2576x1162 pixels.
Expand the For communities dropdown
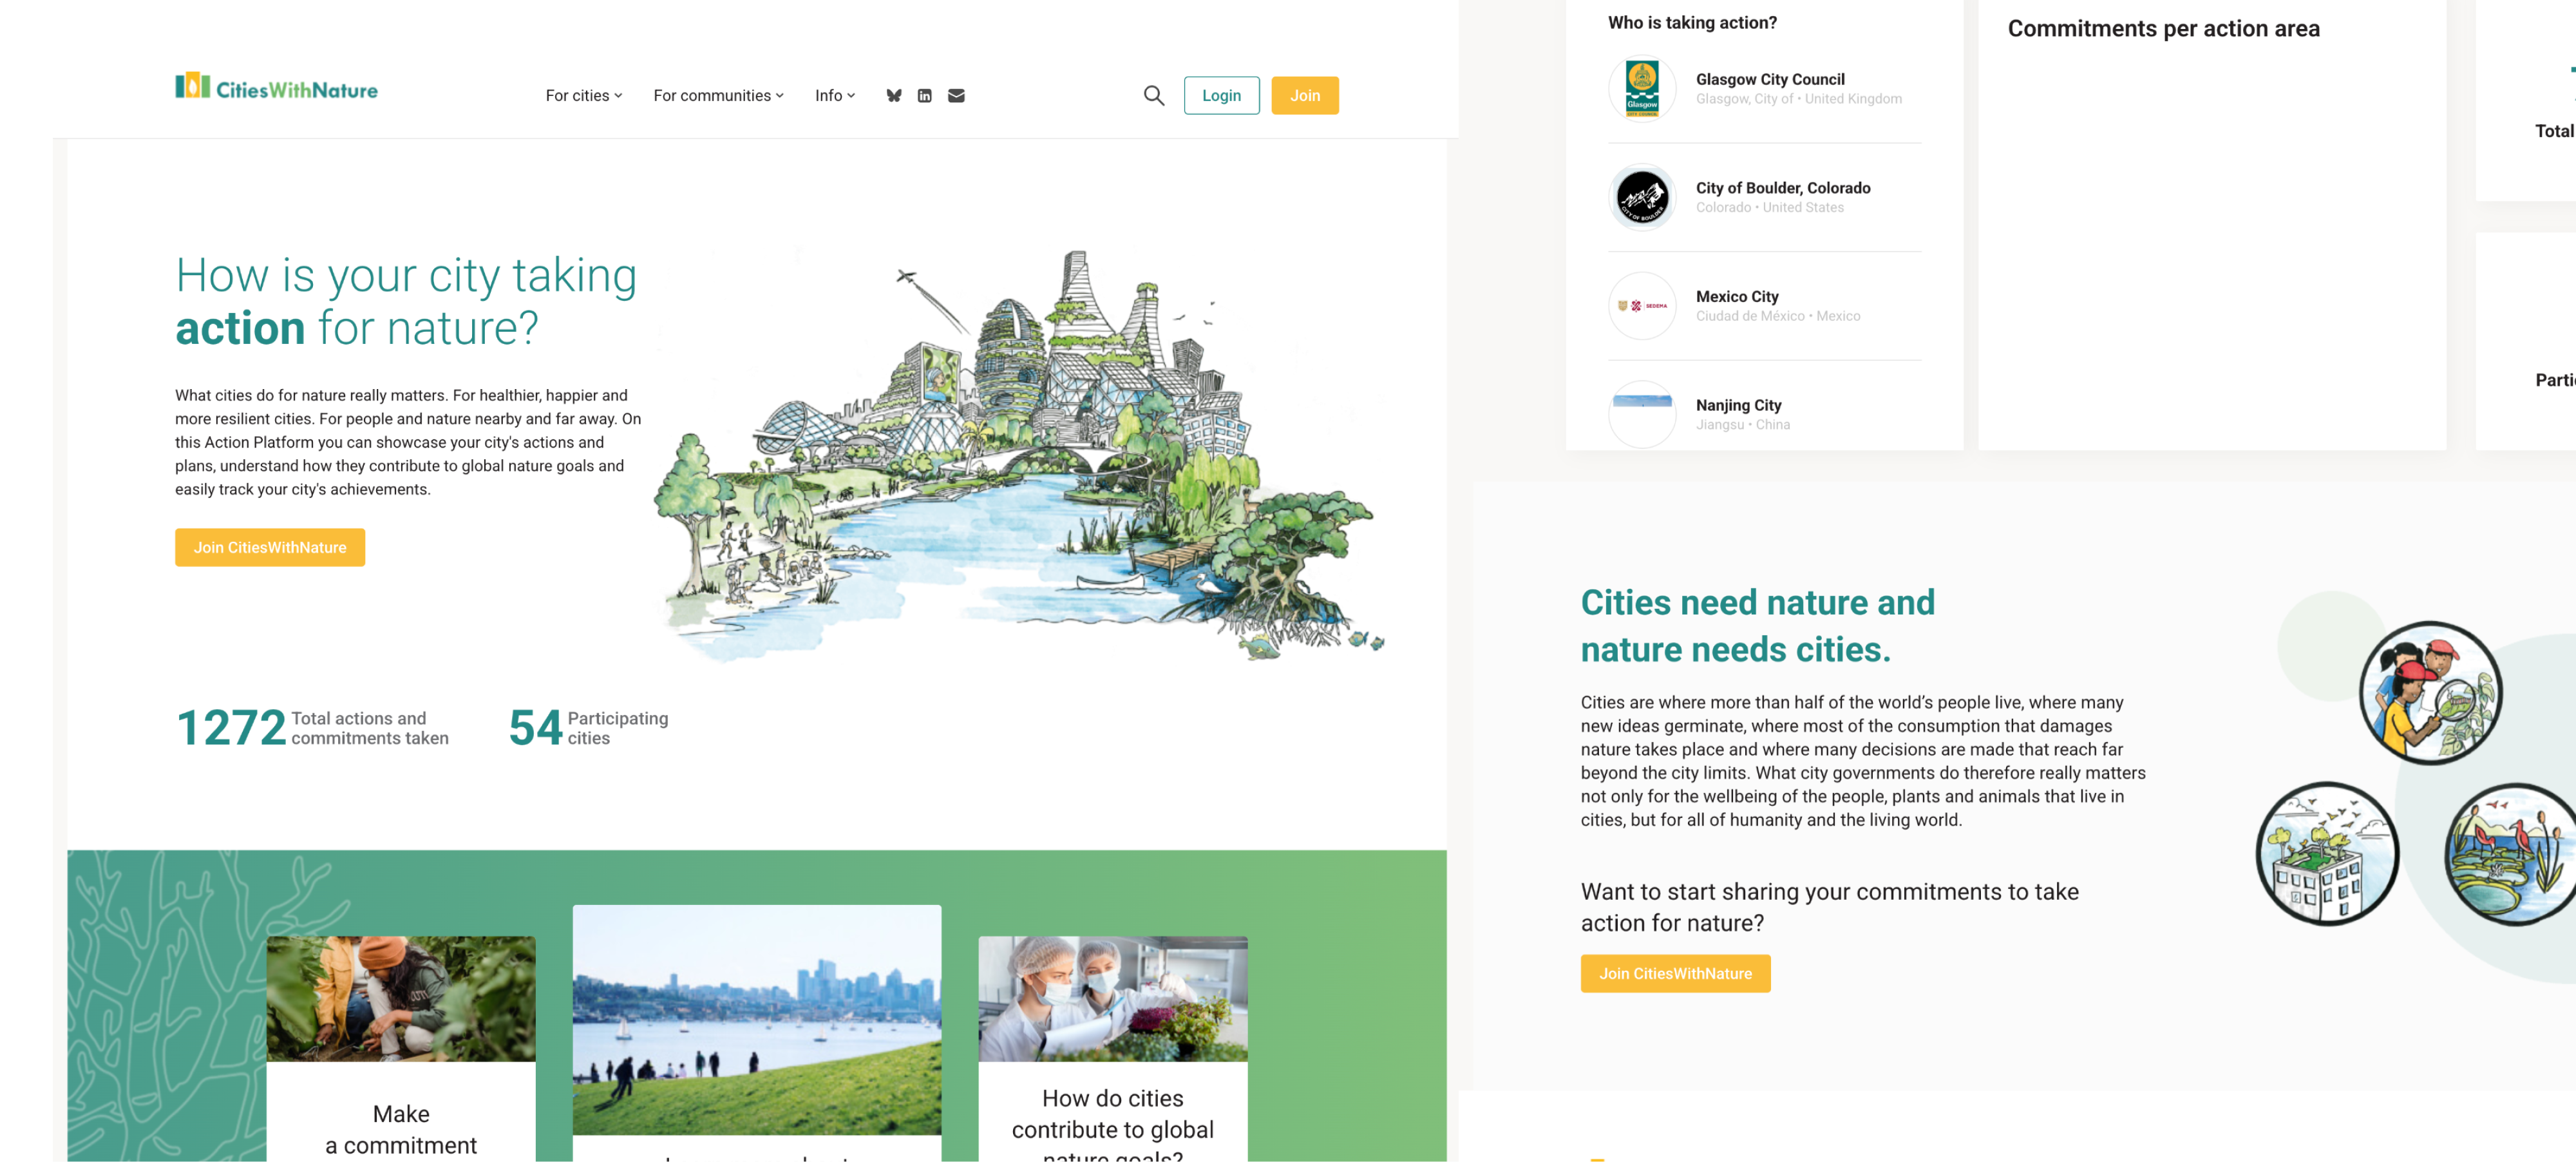point(718,96)
